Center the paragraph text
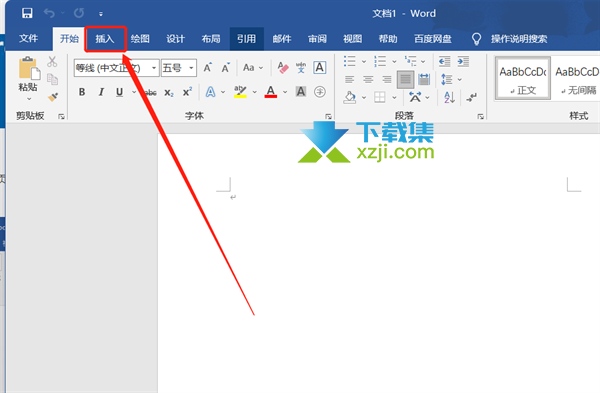This screenshot has width=600, height=393. coord(368,80)
